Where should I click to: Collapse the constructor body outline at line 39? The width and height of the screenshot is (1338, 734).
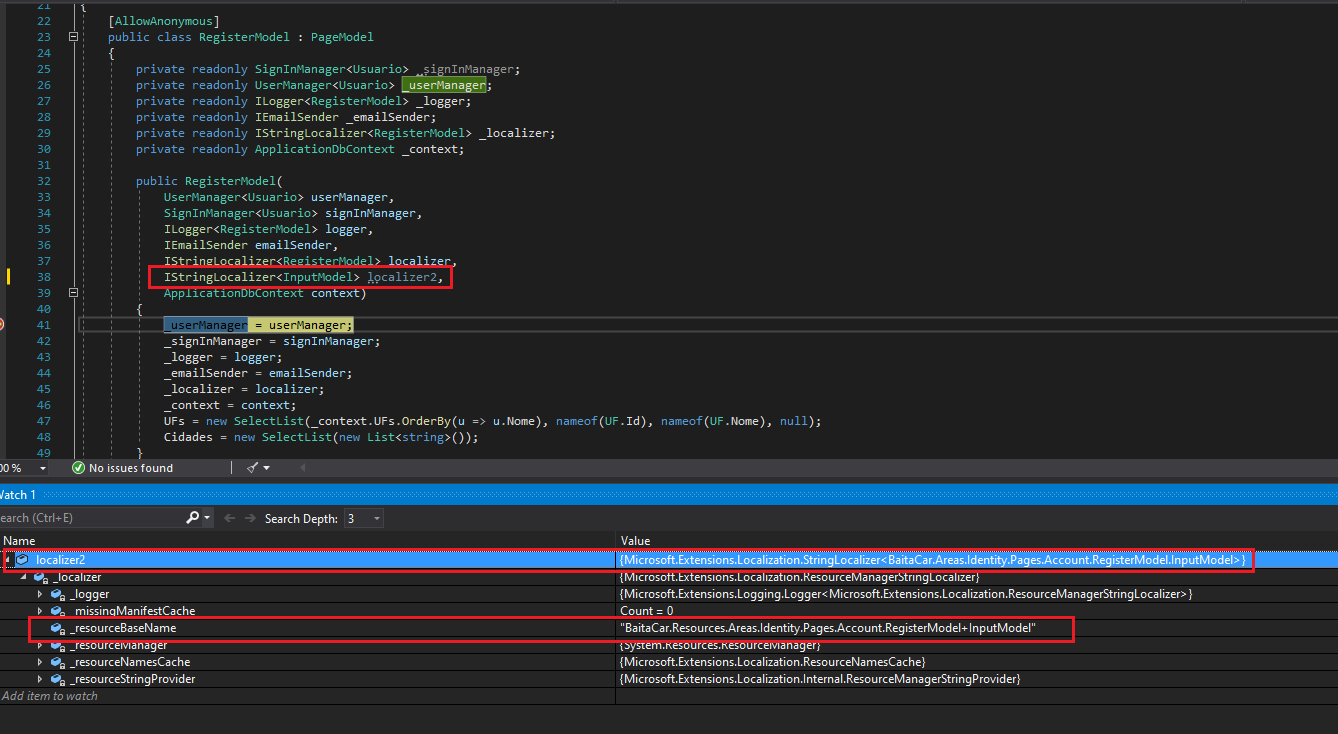[75, 292]
